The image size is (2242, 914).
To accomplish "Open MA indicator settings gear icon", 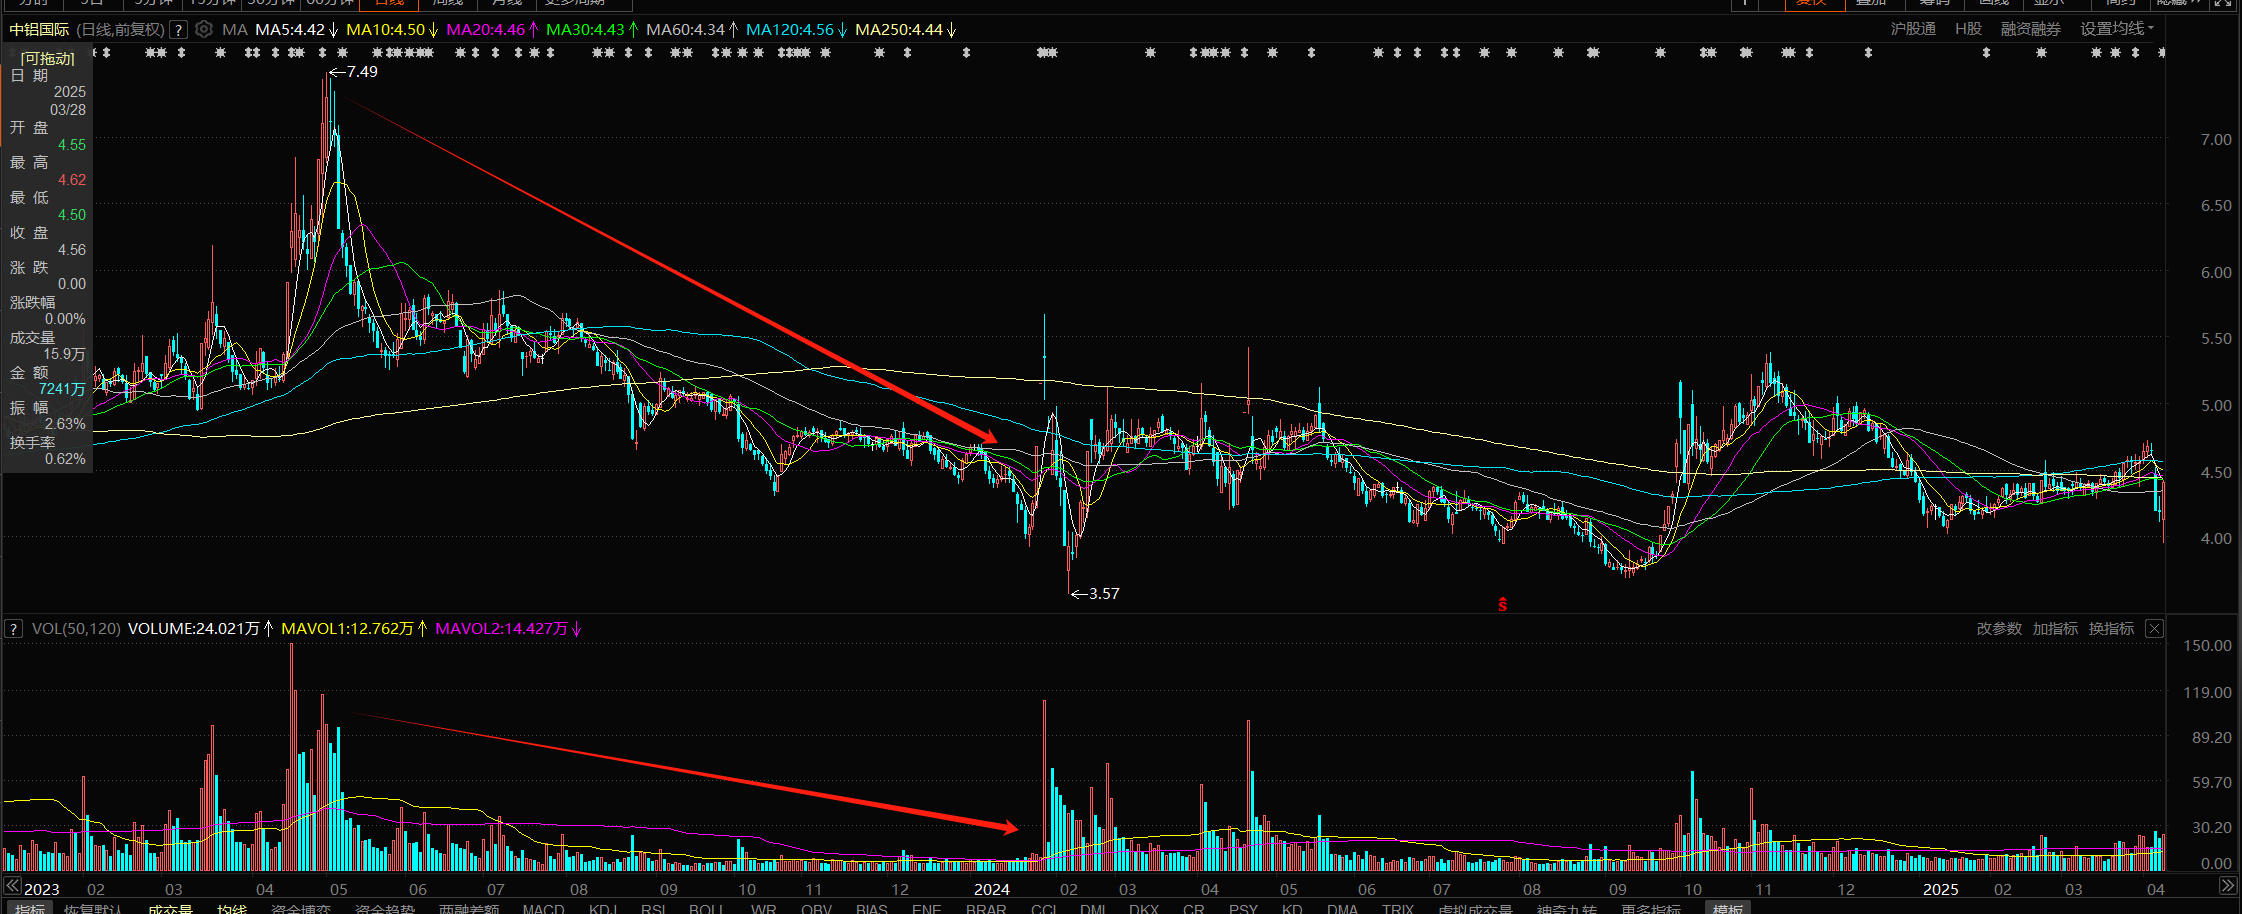I will (x=204, y=29).
